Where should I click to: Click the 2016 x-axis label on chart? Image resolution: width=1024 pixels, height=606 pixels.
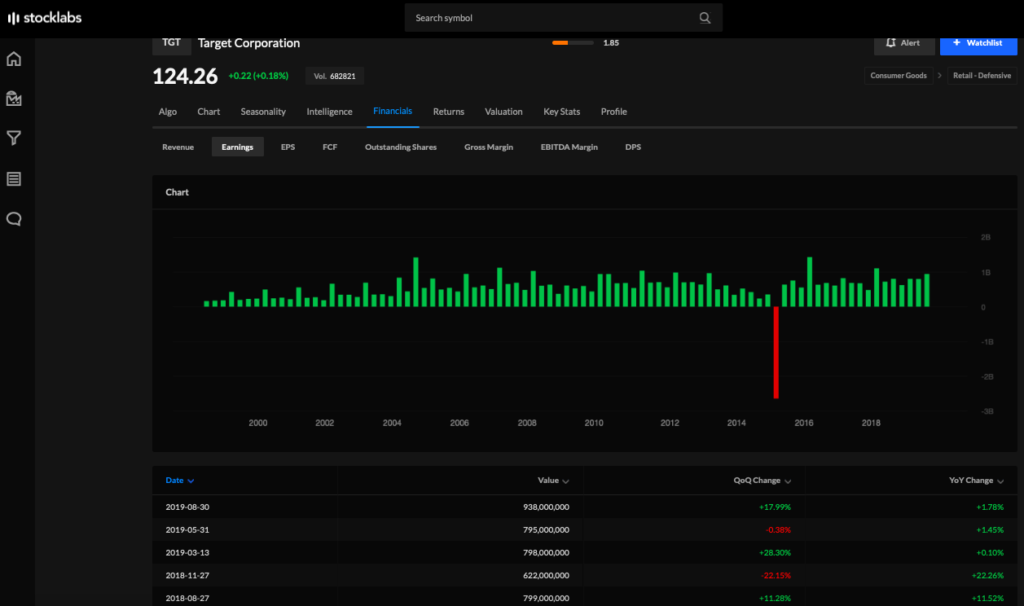coord(804,423)
